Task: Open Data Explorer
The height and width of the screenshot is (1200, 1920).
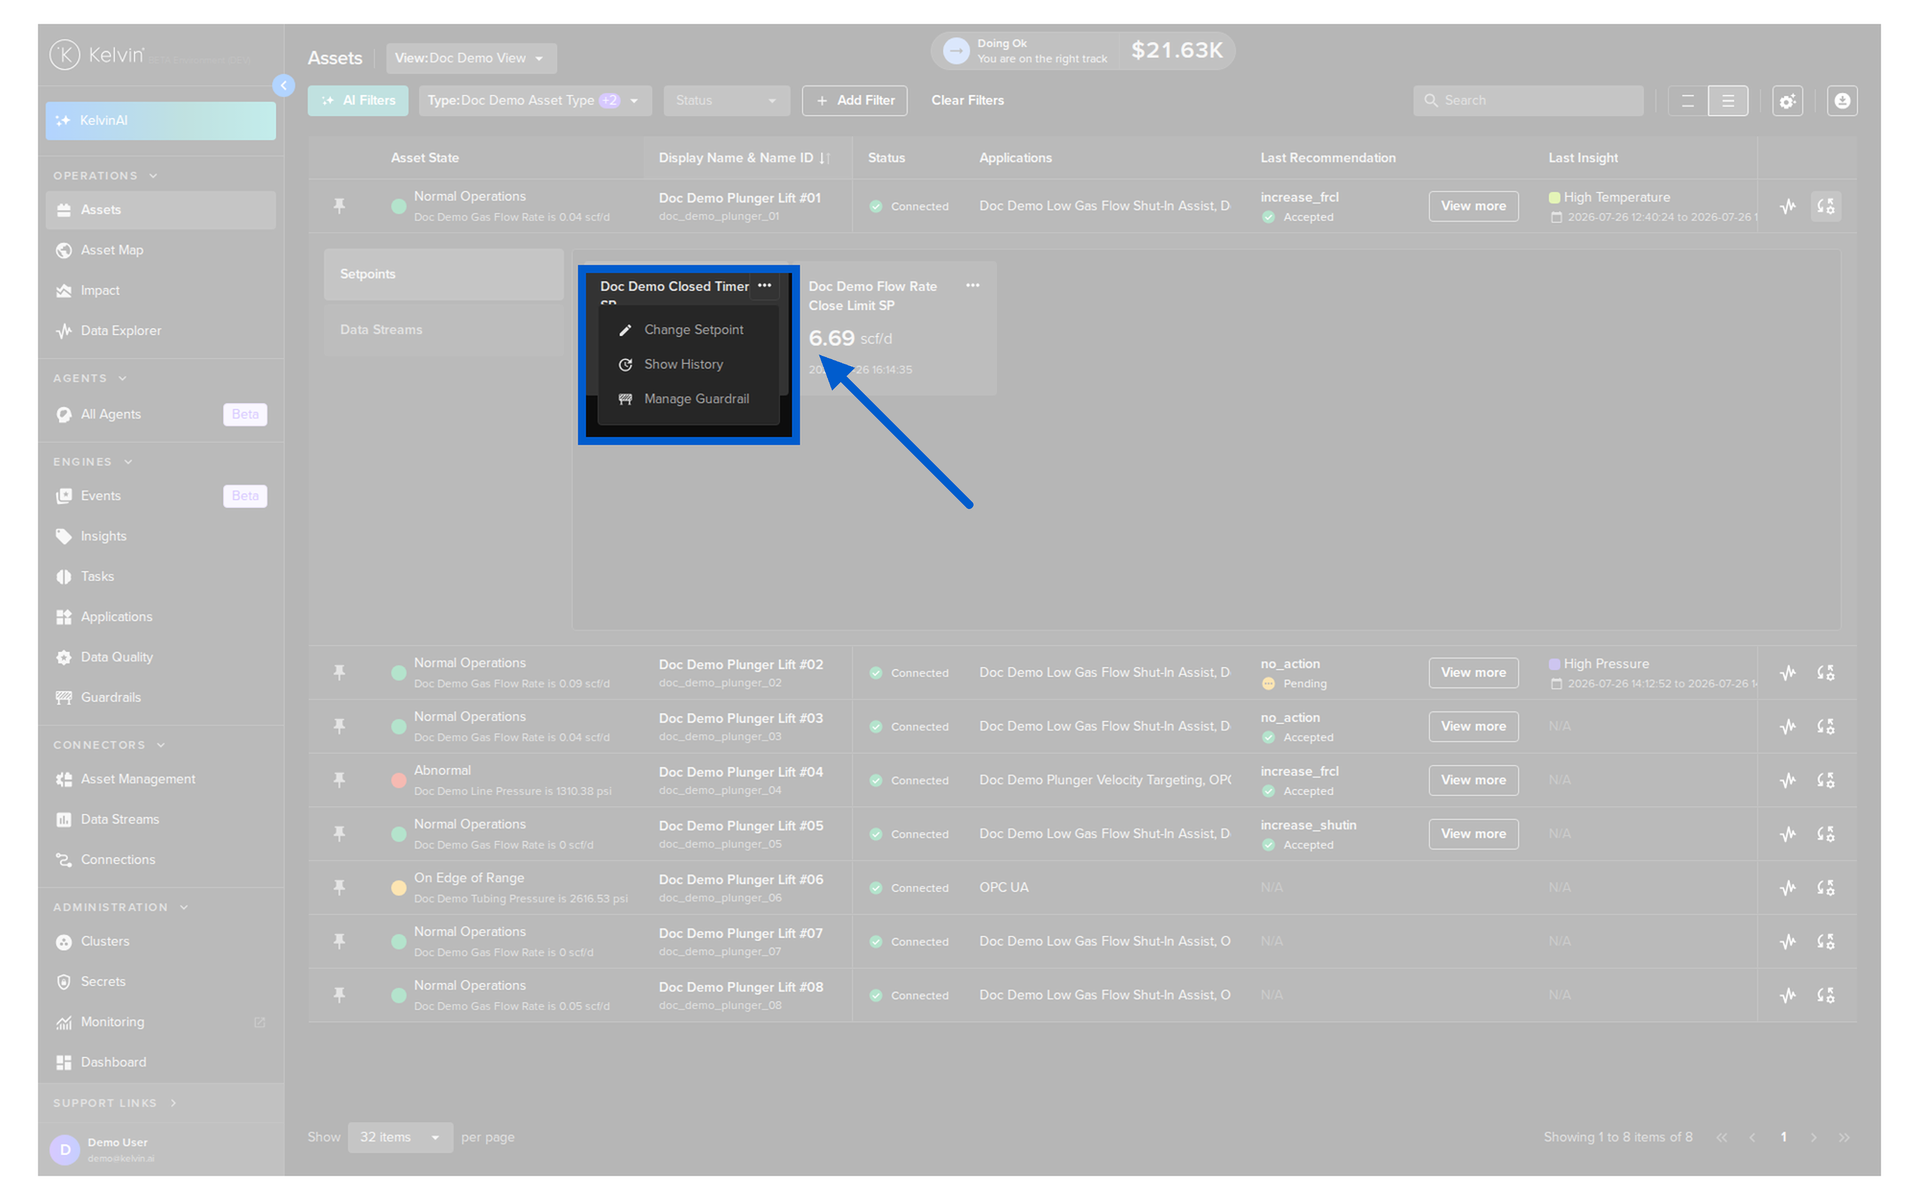Action: pyautogui.click(x=120, y=331)
